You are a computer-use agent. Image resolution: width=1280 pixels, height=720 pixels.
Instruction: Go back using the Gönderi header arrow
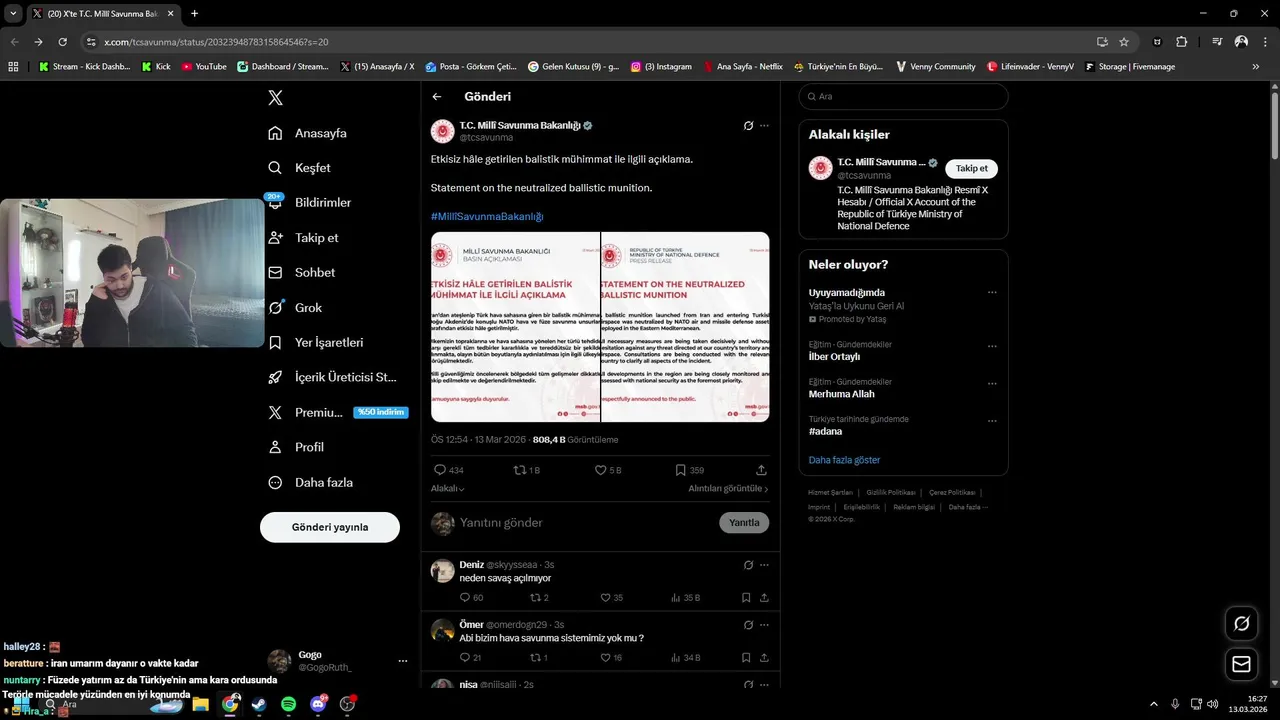437,97
